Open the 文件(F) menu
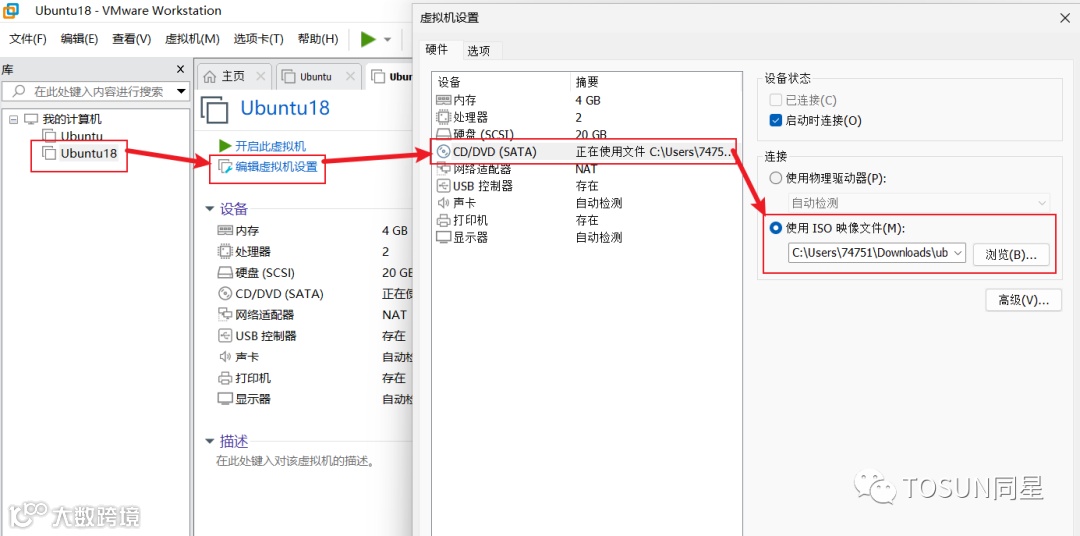The height and width of the screenshot is (536, 1080). pyautogui.click(x=28, y=39)
